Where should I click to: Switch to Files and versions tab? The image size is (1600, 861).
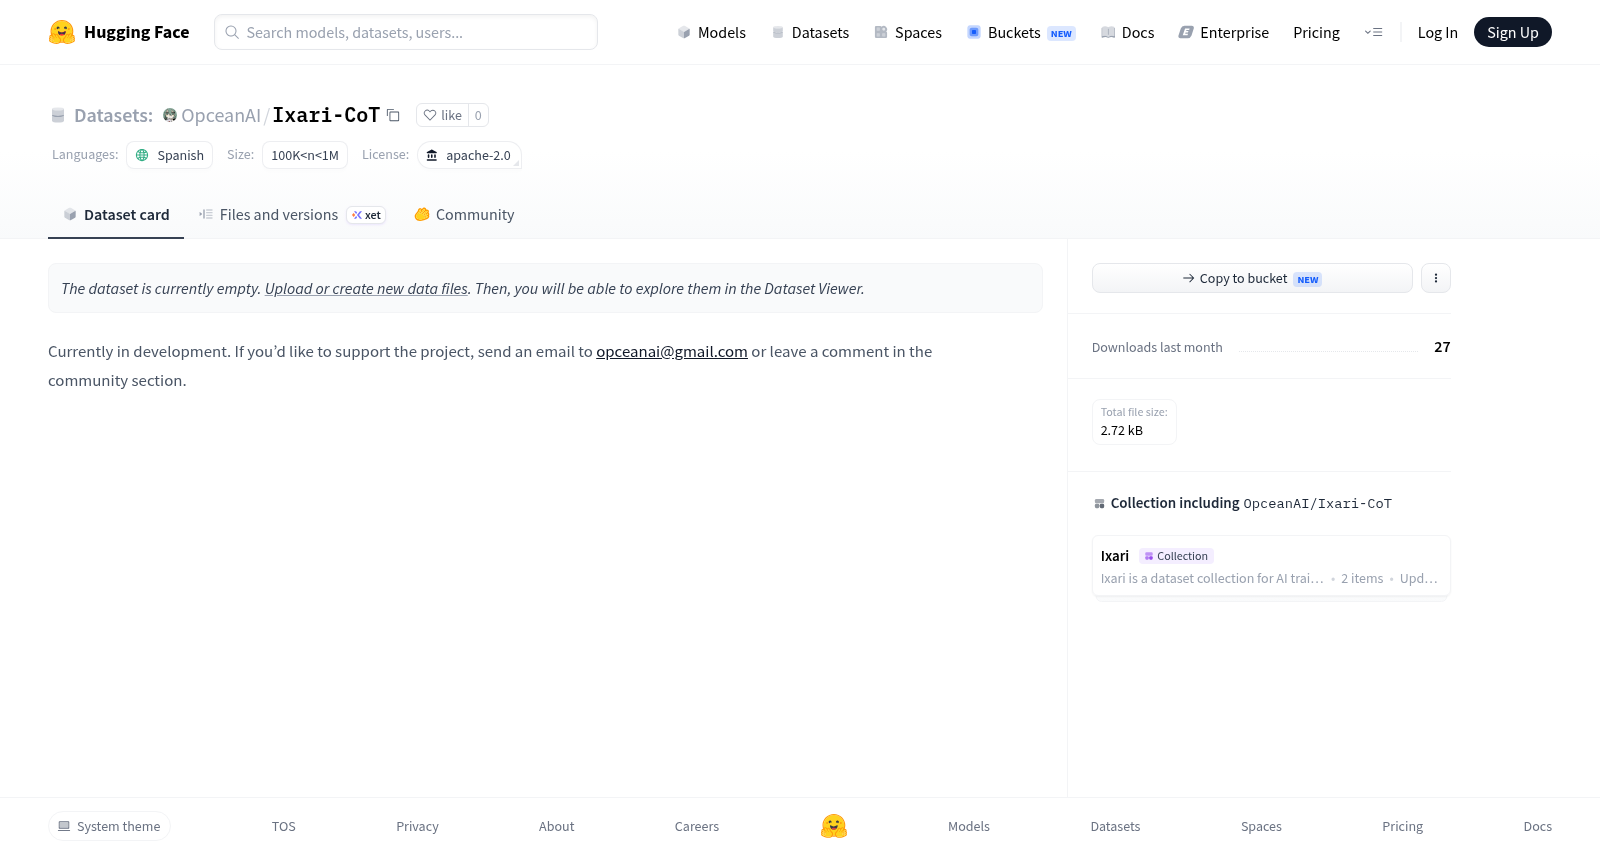[292, 215]
